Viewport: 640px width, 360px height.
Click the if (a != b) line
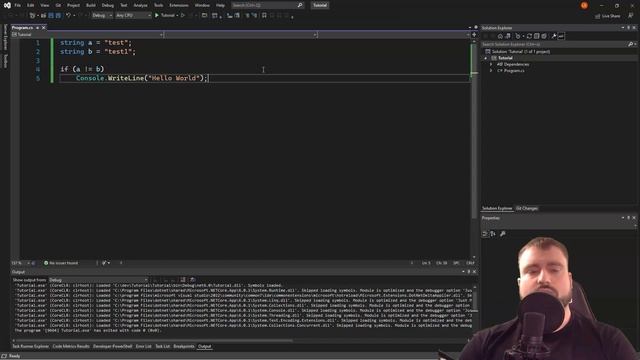[82, 69]
